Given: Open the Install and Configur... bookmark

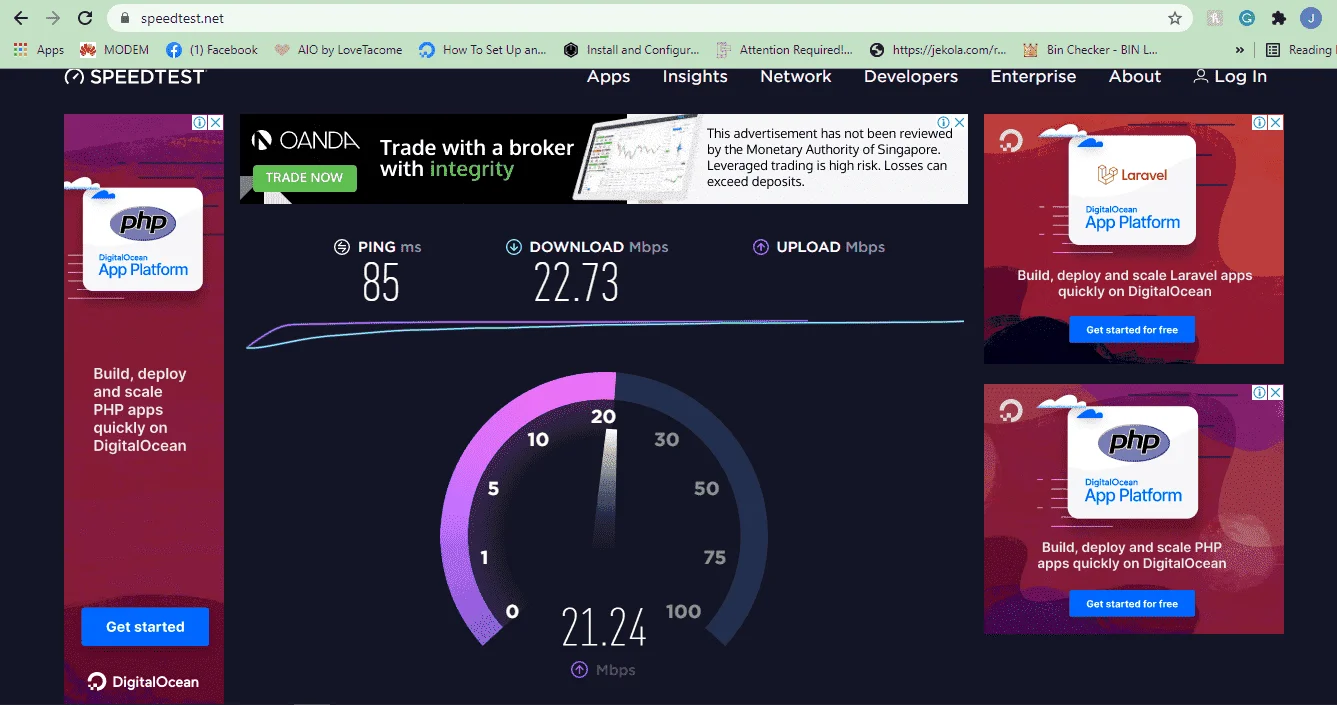Looking at the screenshot, I should [631, 50].
